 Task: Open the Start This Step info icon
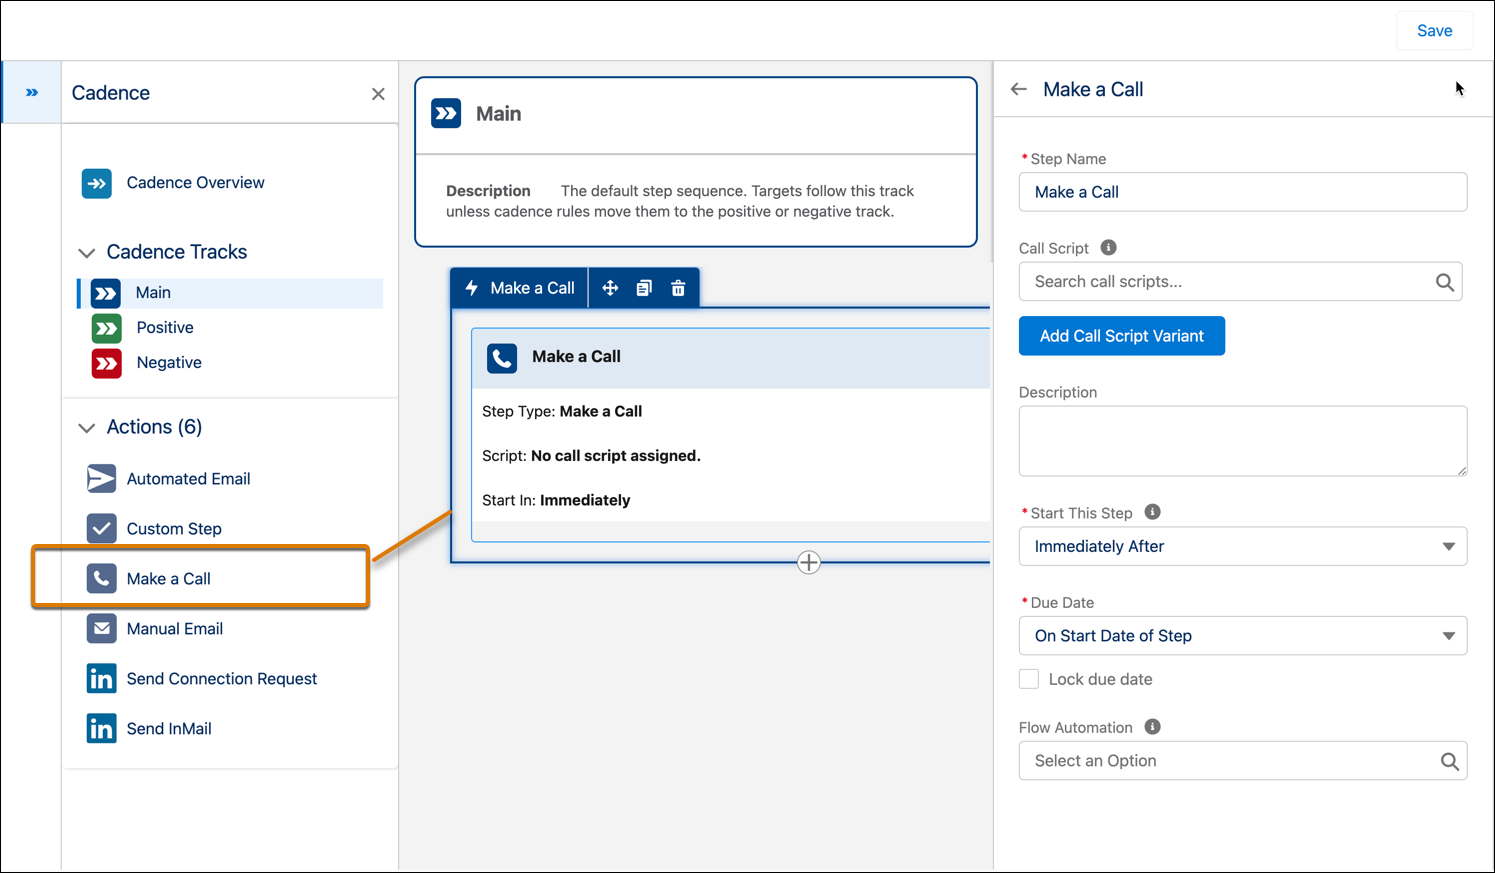point(1152,512)
